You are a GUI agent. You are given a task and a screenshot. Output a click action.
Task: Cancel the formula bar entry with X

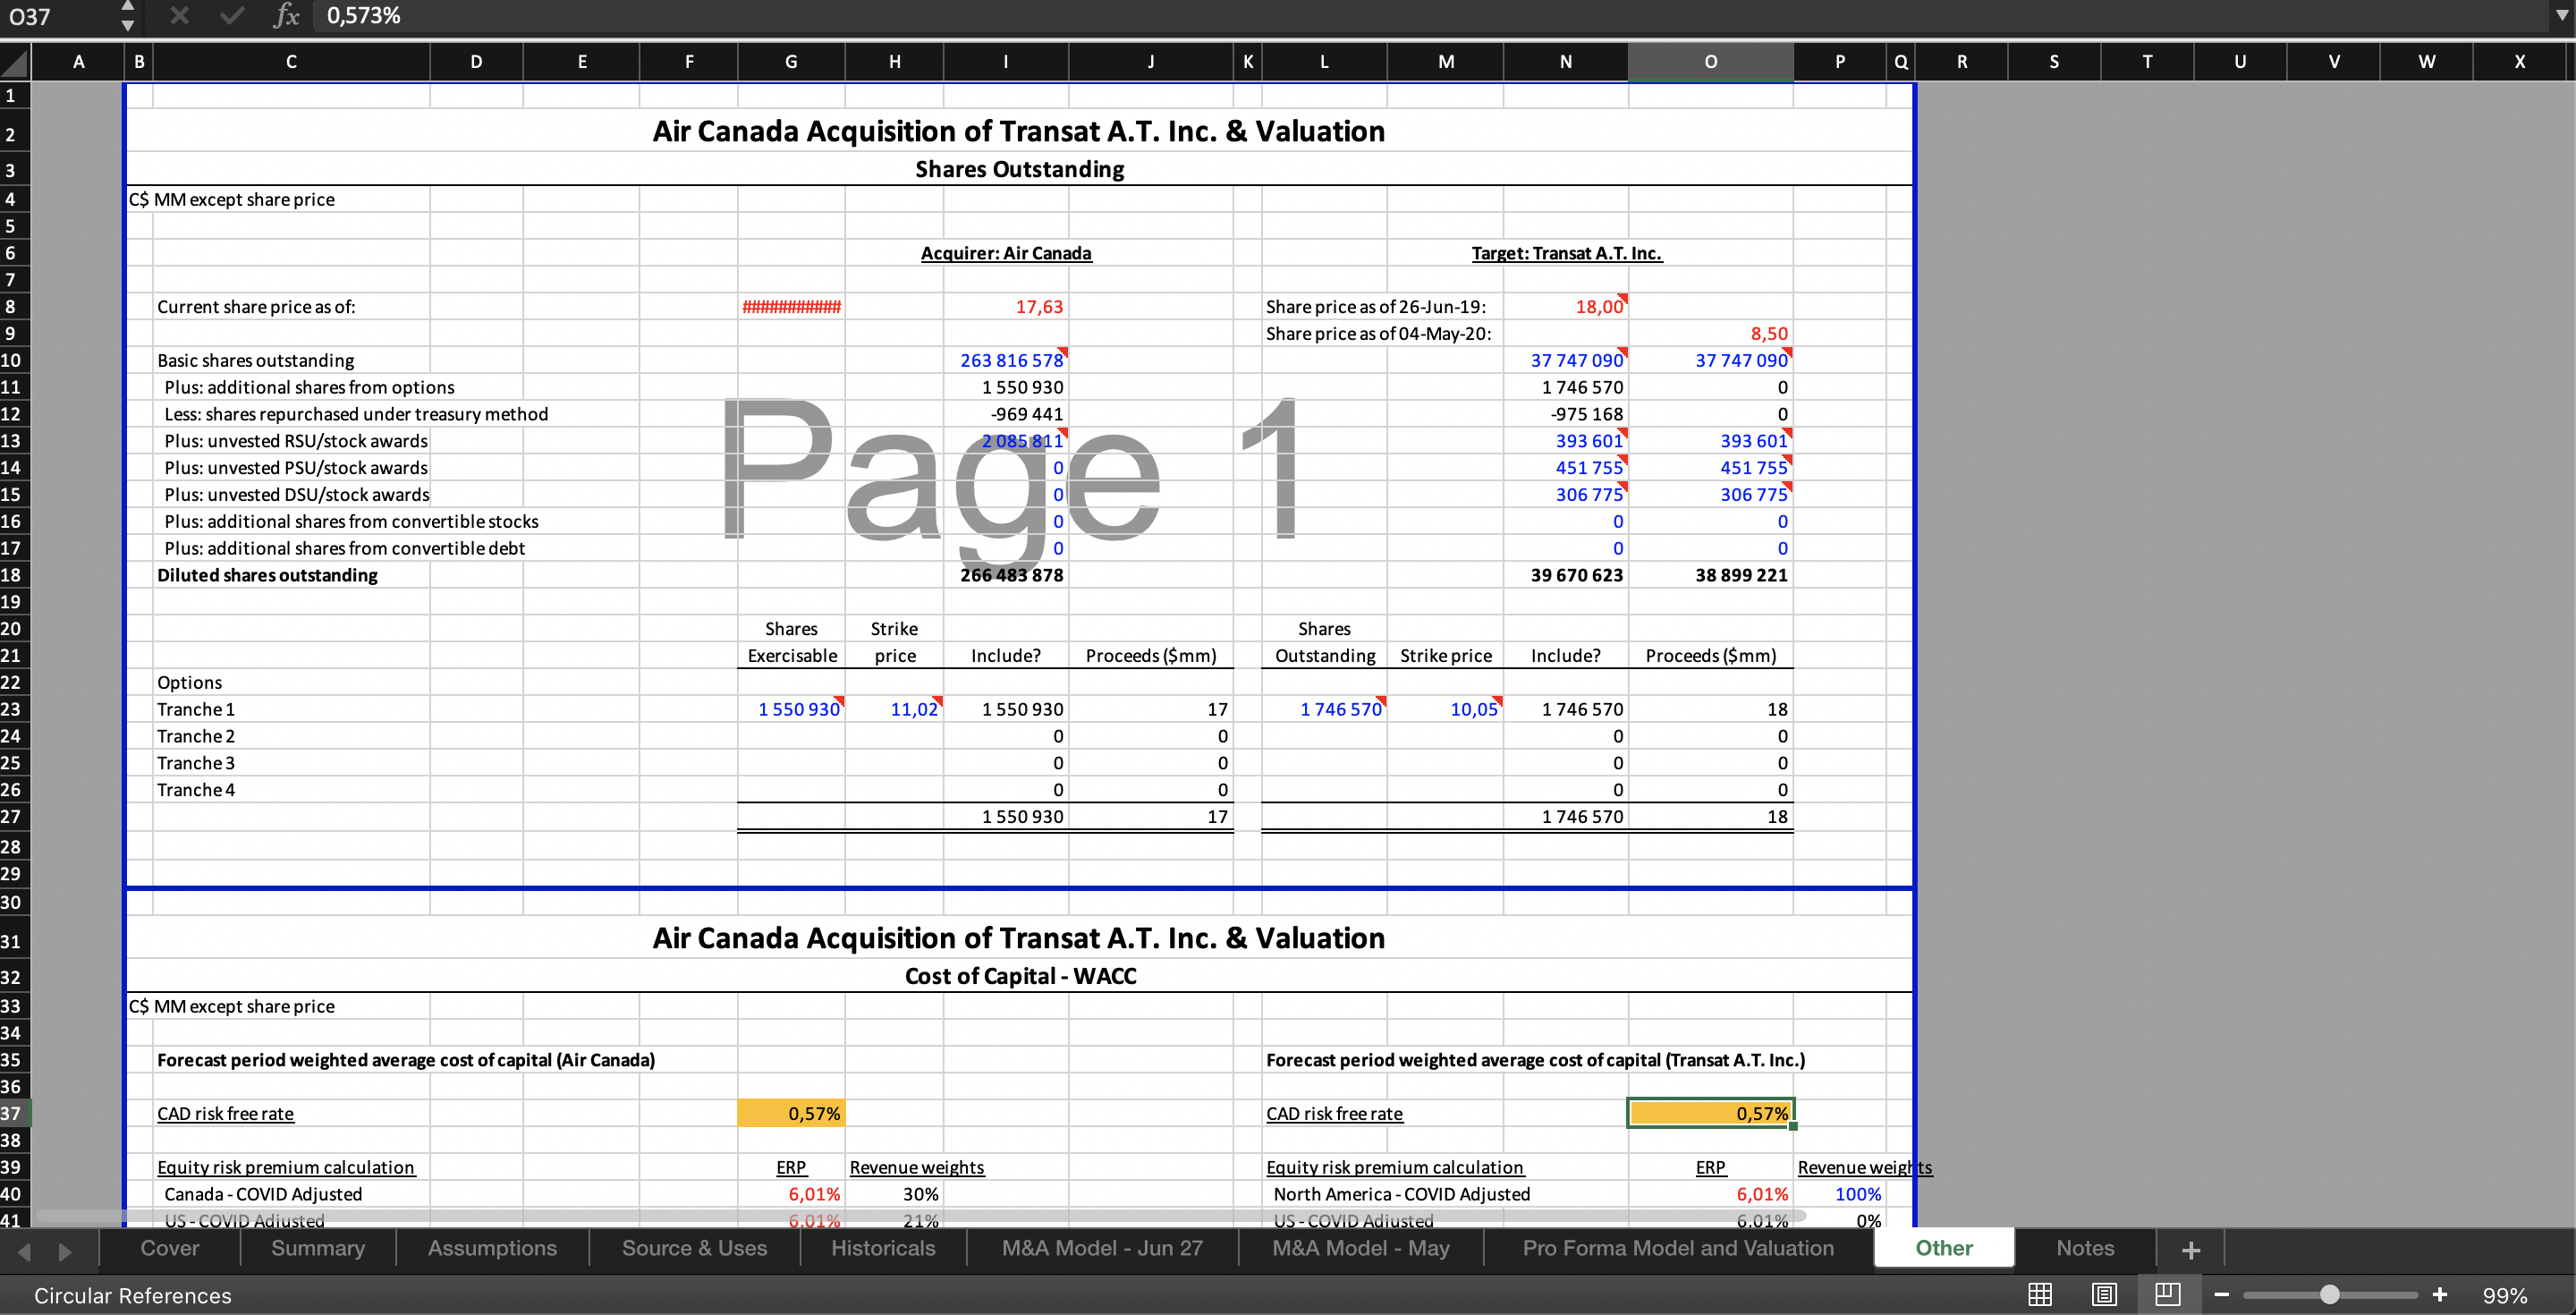[179, 15]
